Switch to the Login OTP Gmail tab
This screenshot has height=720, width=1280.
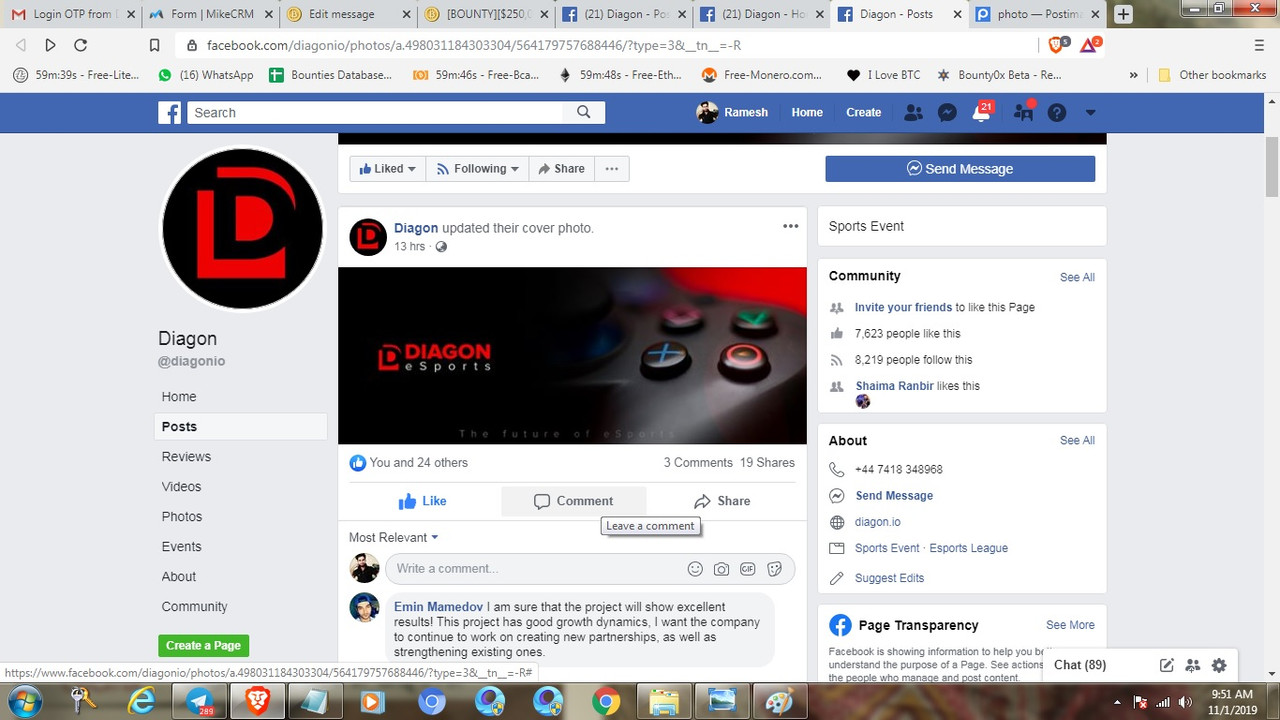click(70, 14)
